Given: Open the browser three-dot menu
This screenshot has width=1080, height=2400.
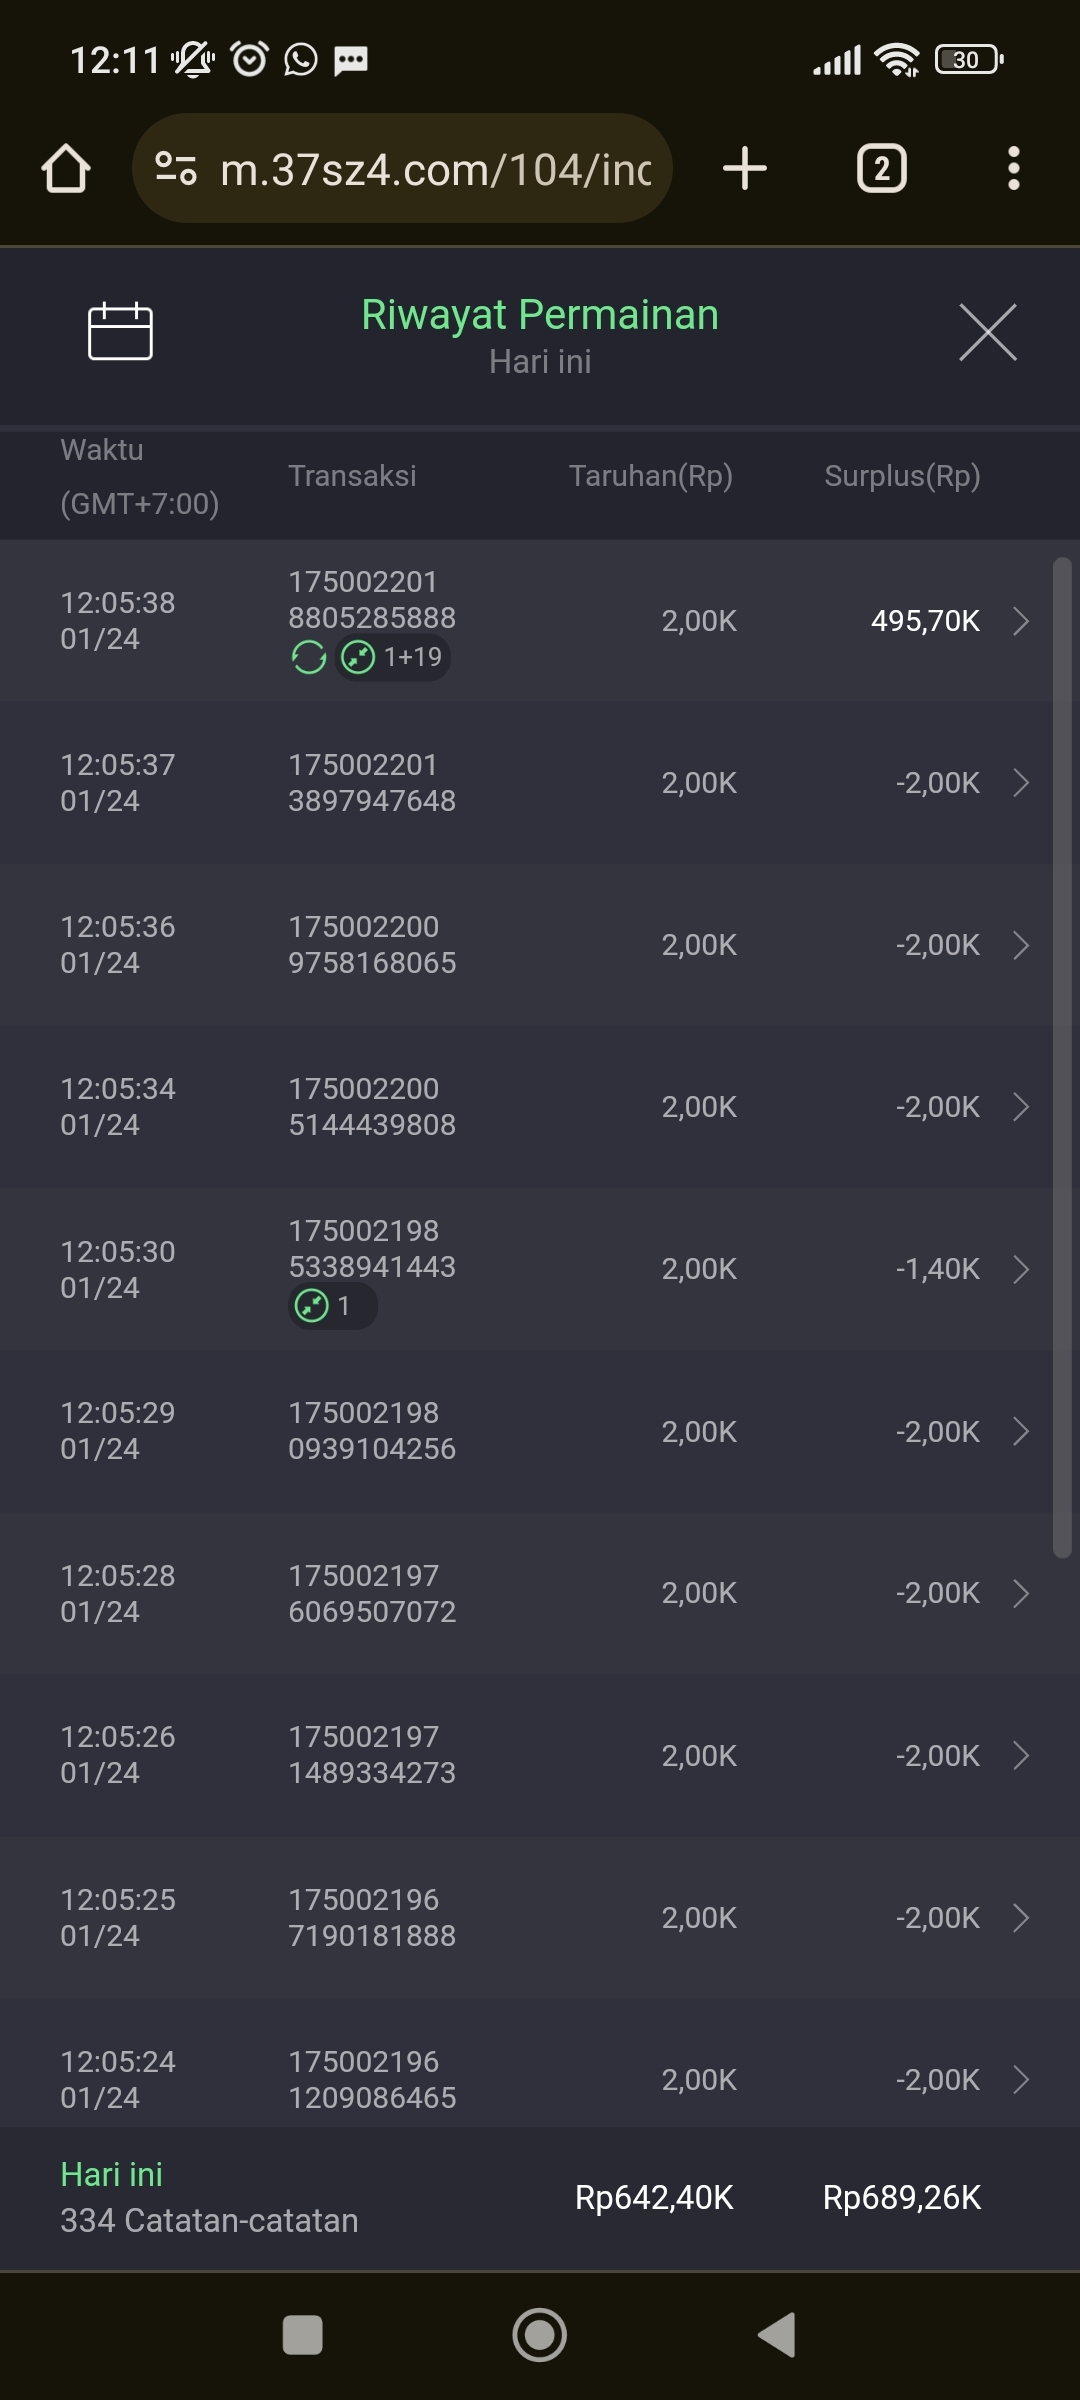Looking at the screenshot, I should [1013, 168].
